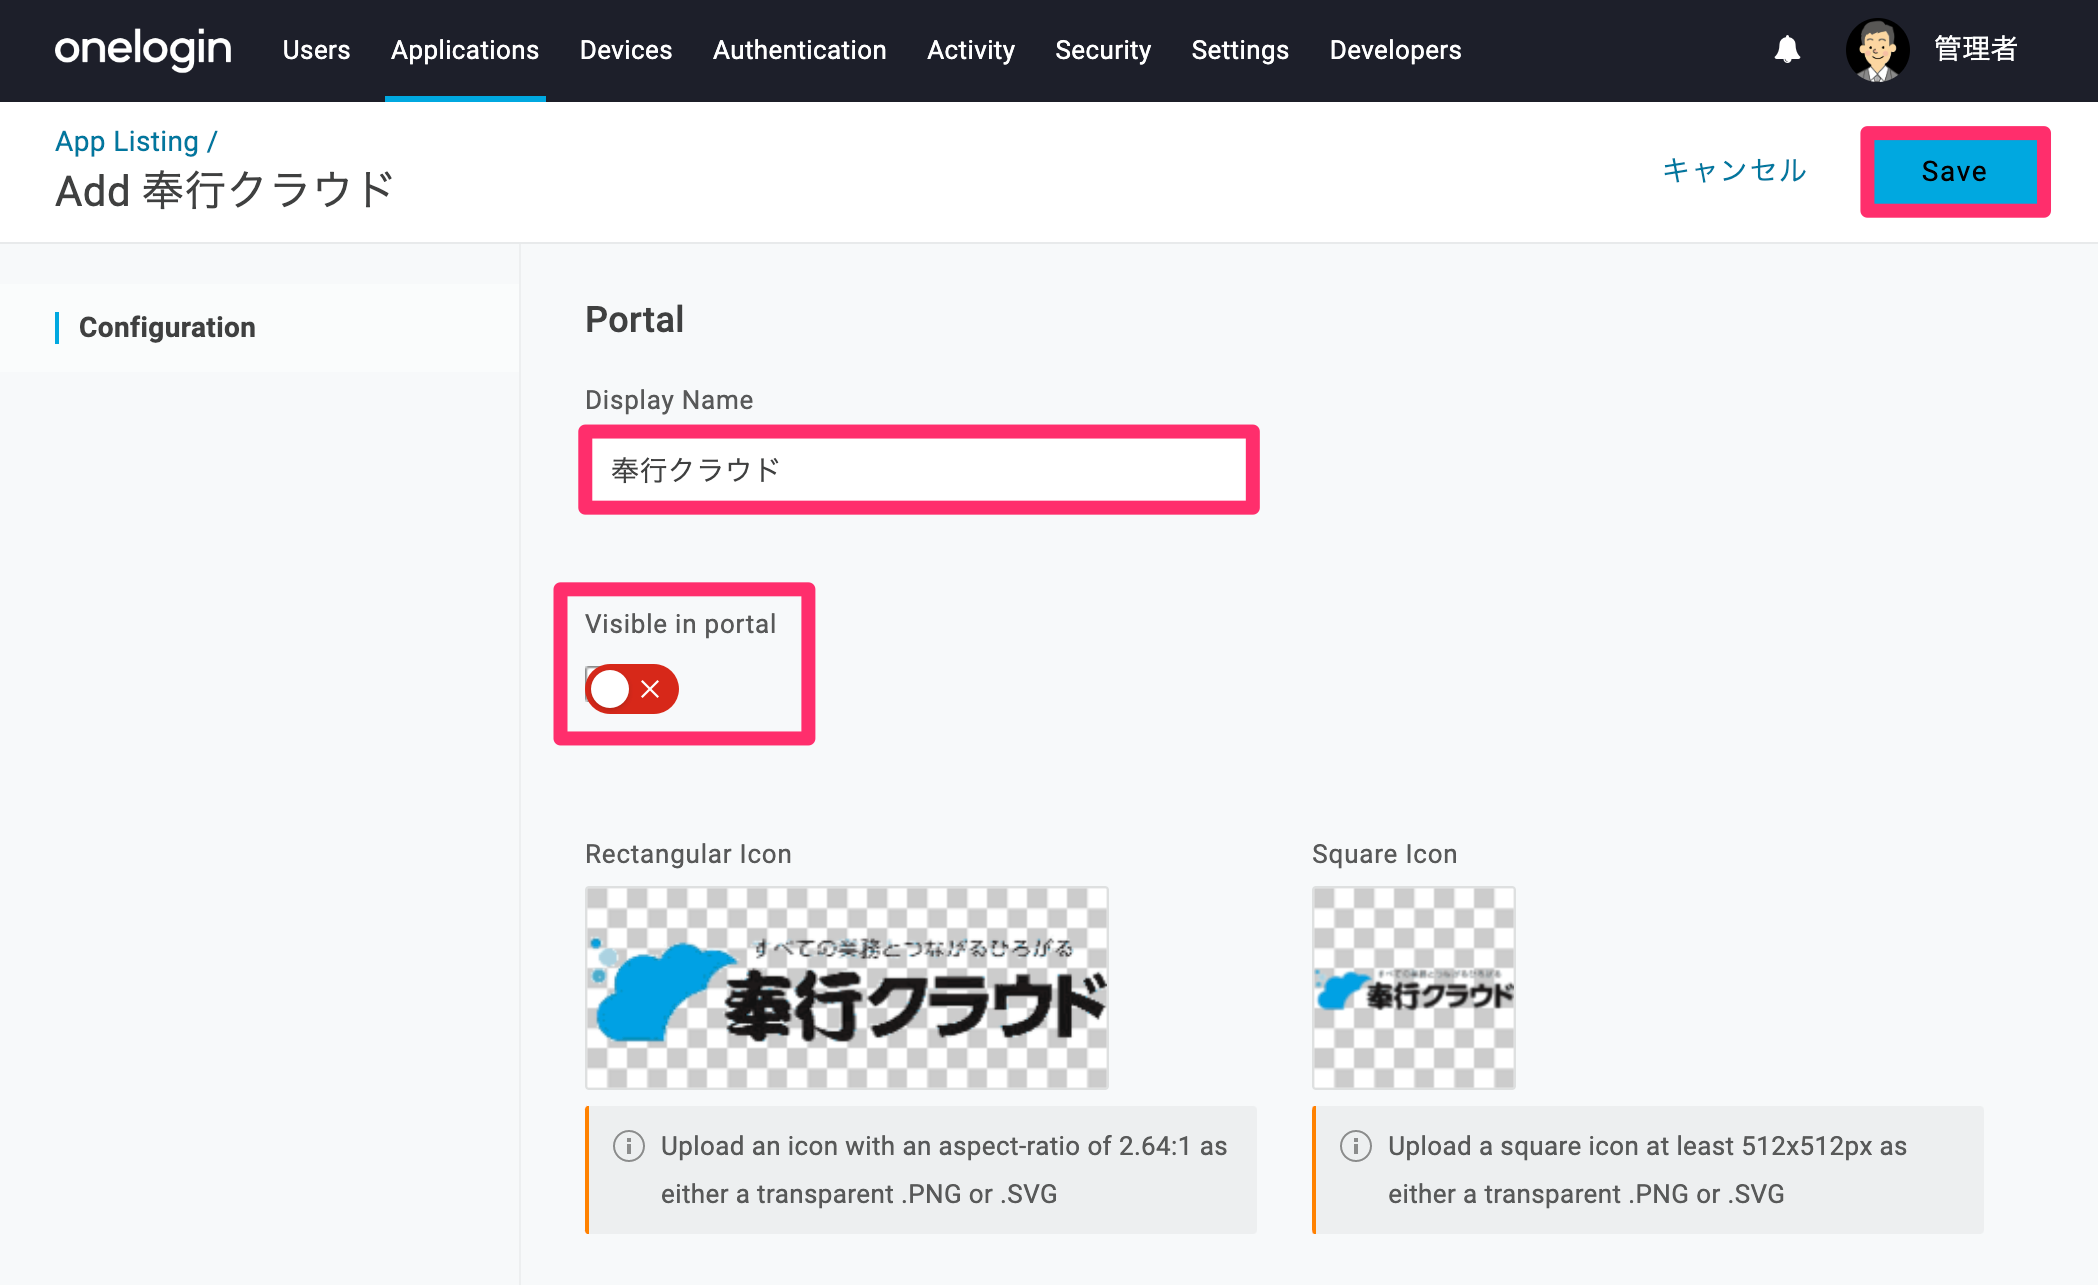2098x1285 pixels.
Task: Open the Security menu
Action: click(x=1103, y=50)
